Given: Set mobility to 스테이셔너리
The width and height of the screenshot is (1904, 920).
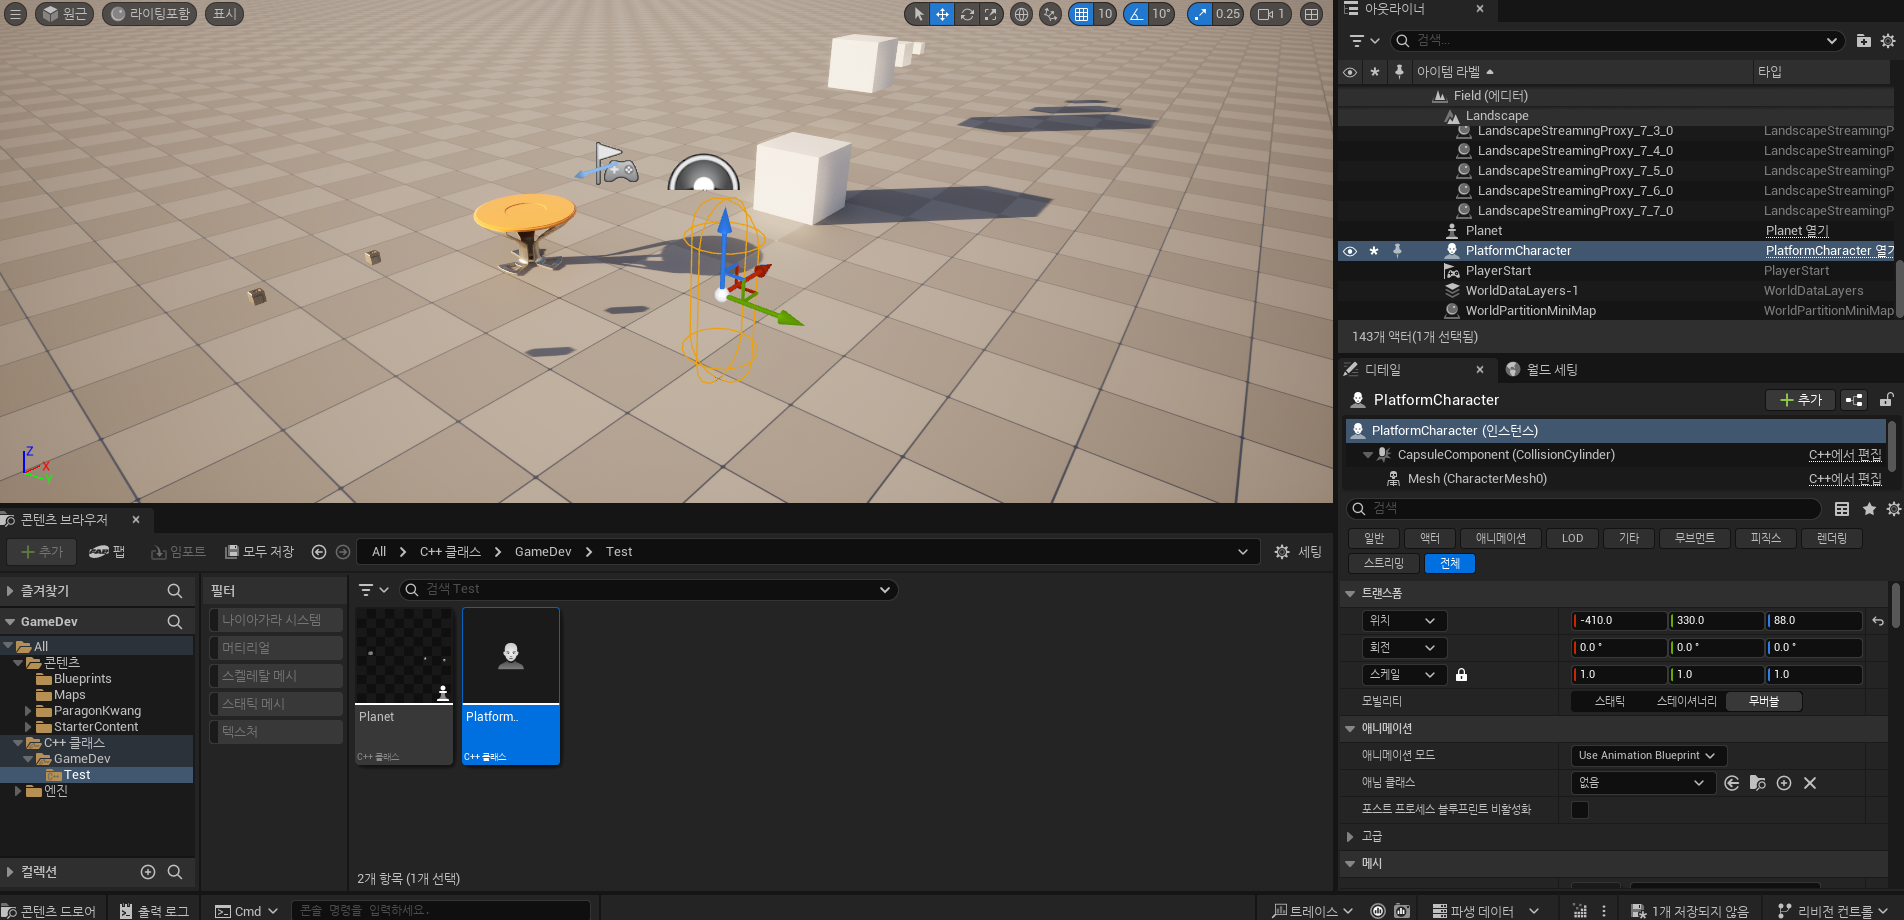Looking at the screenshot, I should tap(1686, 702).
